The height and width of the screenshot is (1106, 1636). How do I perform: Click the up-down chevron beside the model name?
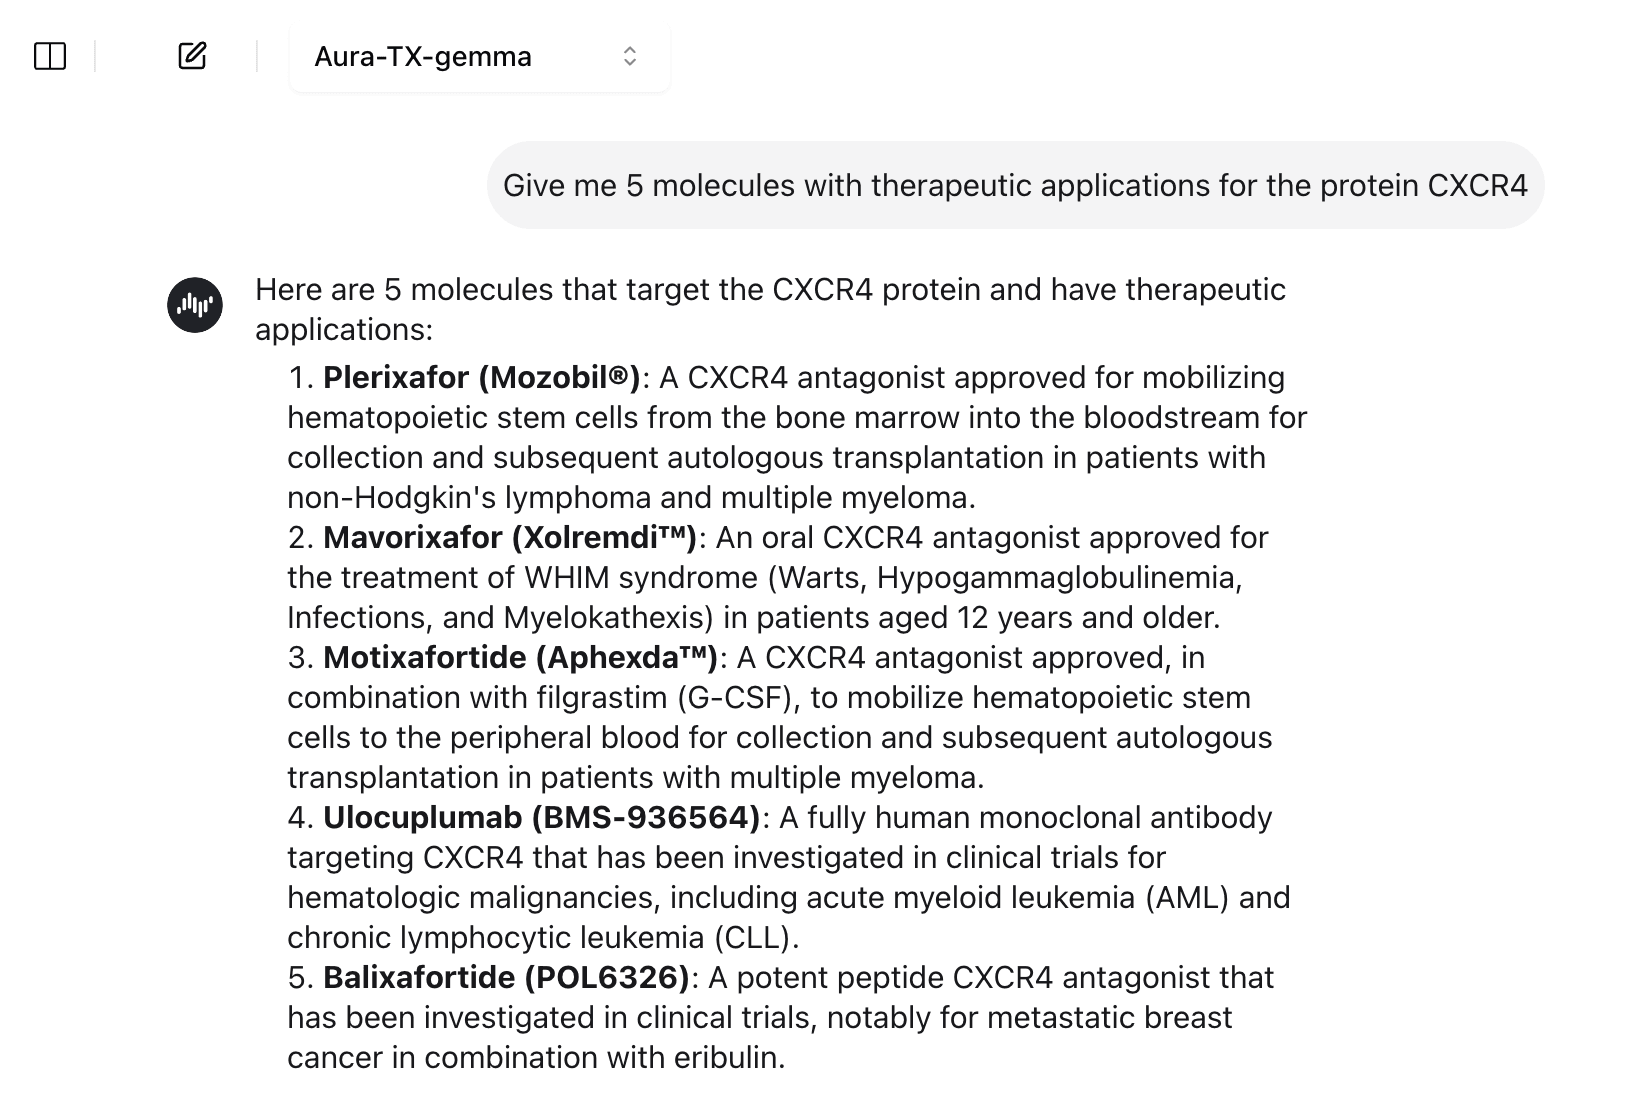[x=630, y=57]
